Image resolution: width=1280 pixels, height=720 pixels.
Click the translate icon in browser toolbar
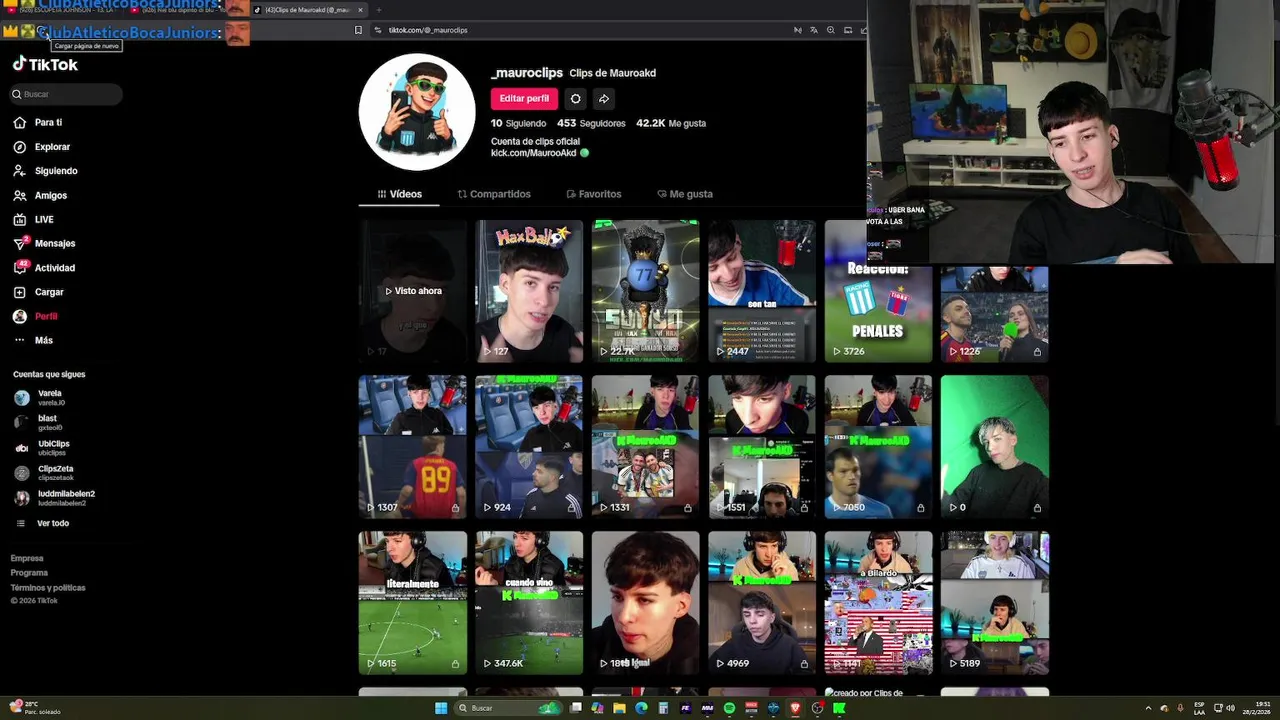813,30
